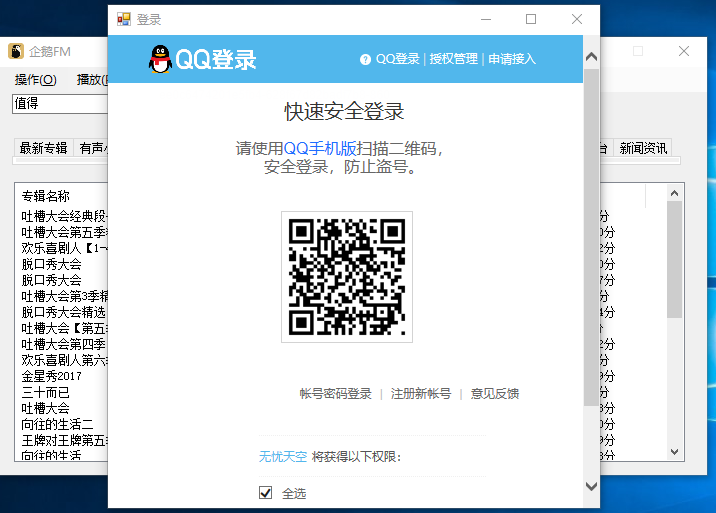Open 操作(O) menu in 企鹅FM

[x=36, y=79]
